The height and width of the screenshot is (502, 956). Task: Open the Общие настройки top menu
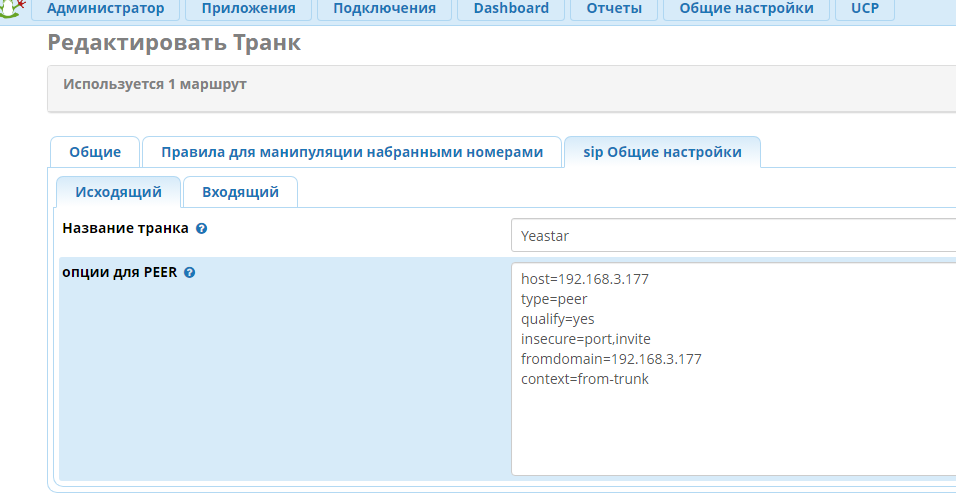[x=746, y=9]
